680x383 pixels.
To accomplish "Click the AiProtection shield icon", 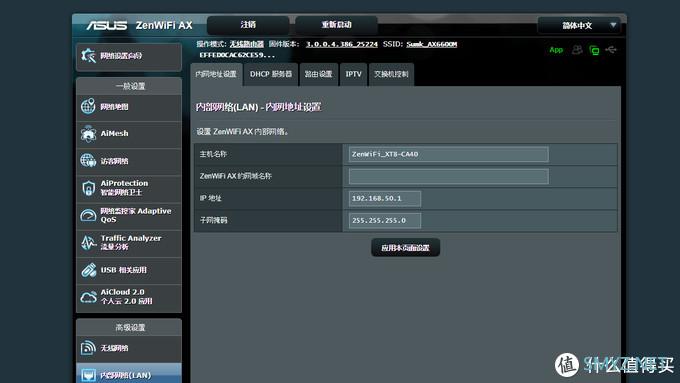I will [x=88, y=188].
